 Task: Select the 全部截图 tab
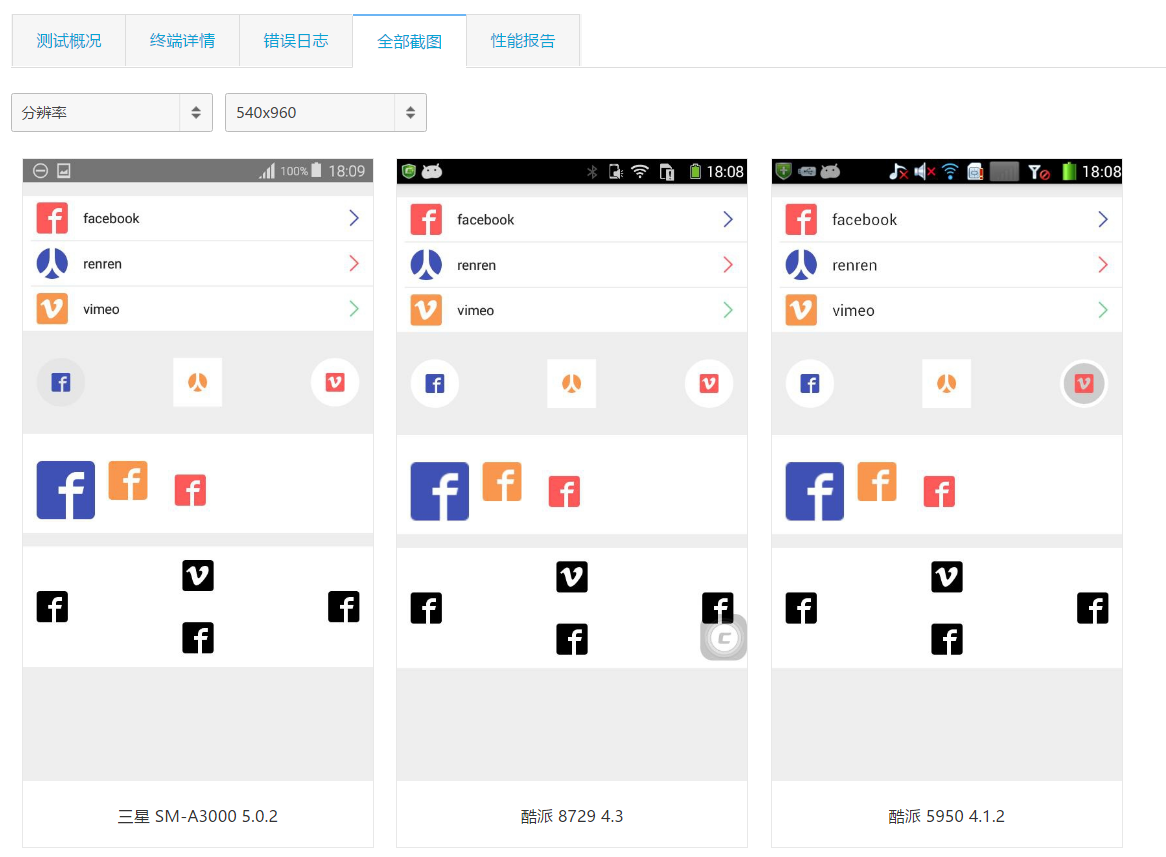(x=410, y=41)
